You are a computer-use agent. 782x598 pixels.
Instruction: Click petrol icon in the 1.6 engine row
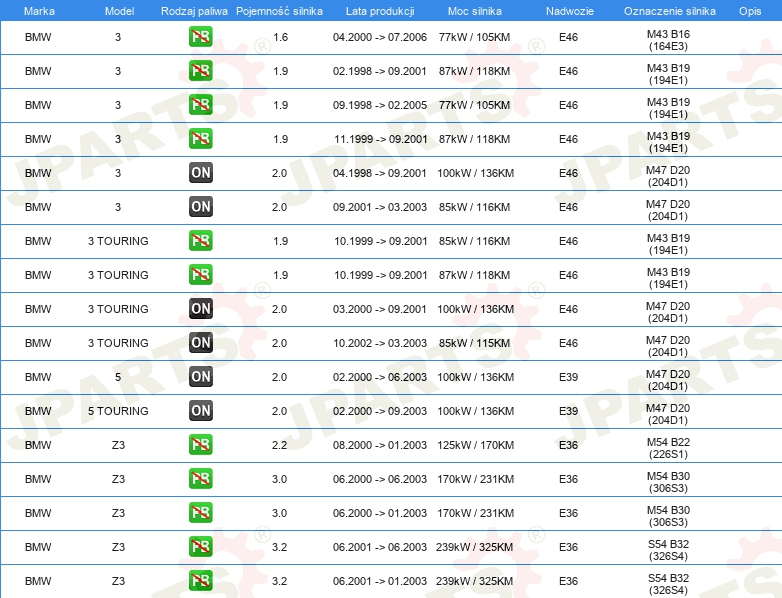point(200,37)
